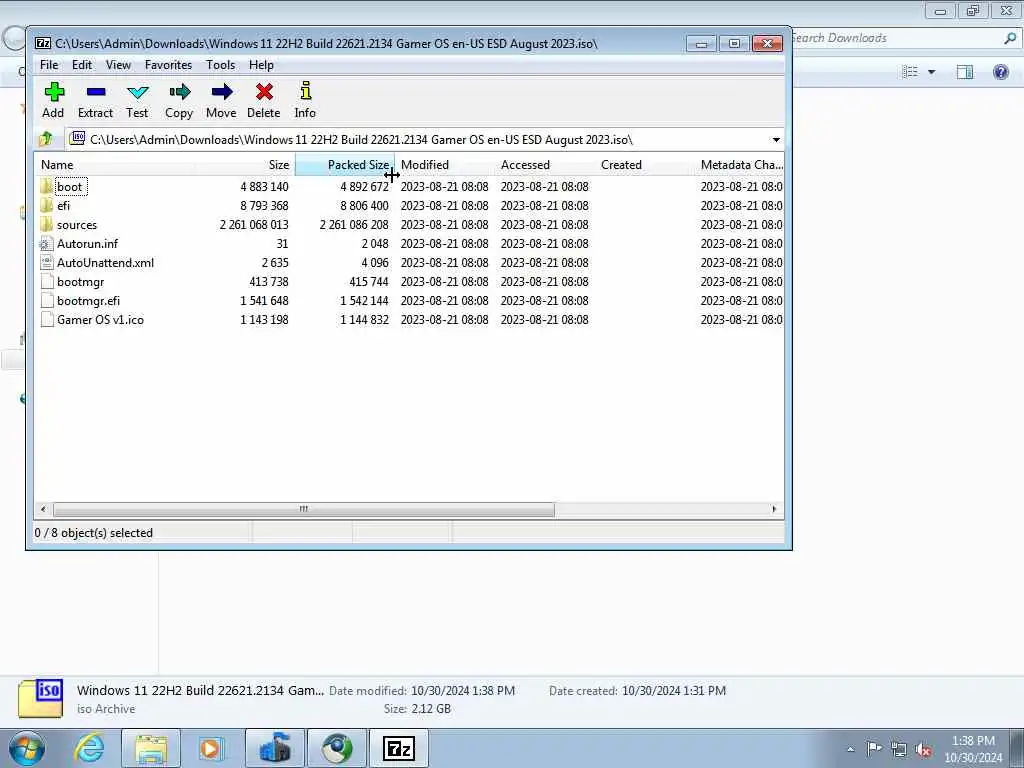Open the File menu
The height and width of the screenshot is (768, 1024).
point(49,65)
